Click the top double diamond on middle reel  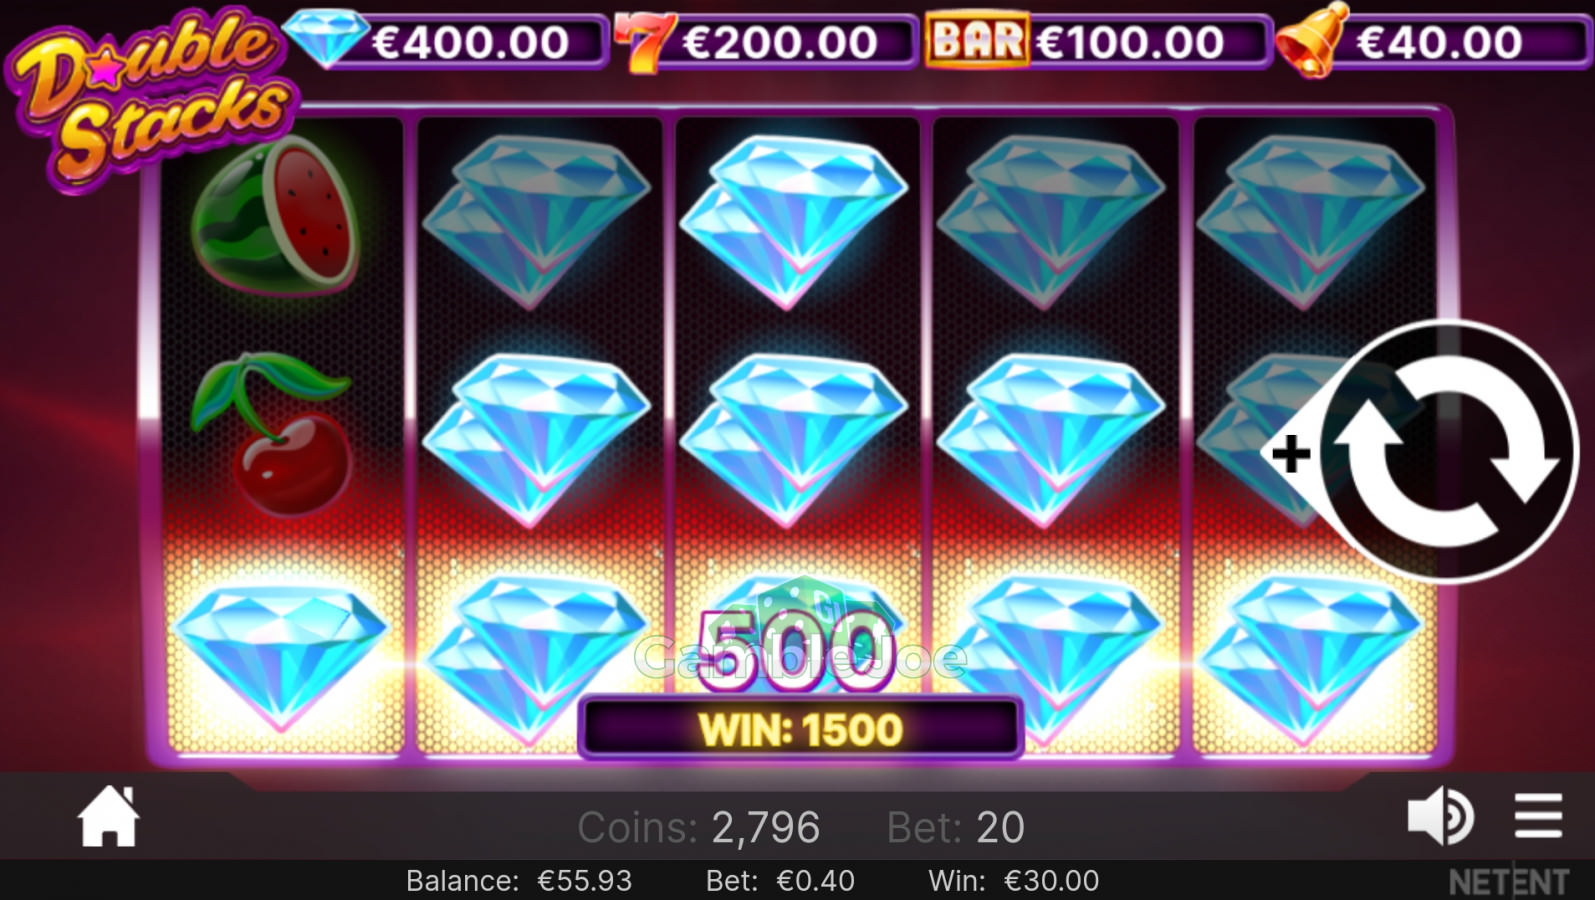point(794,222)
